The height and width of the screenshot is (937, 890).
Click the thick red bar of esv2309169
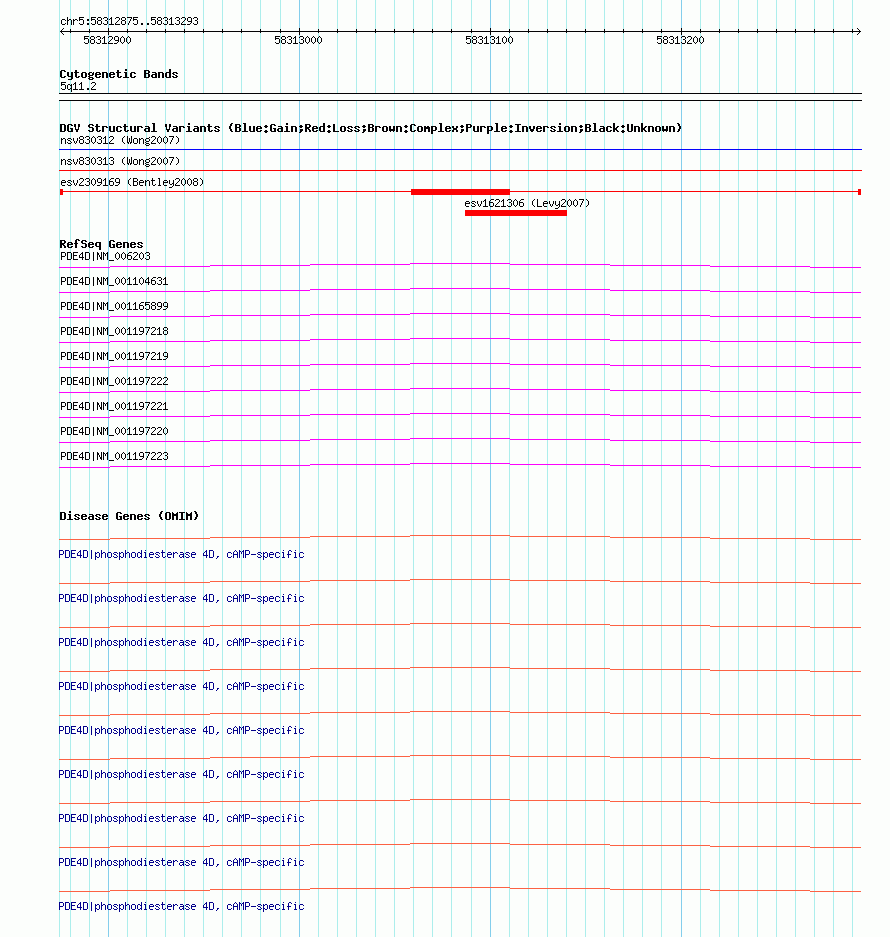[460, 192]
